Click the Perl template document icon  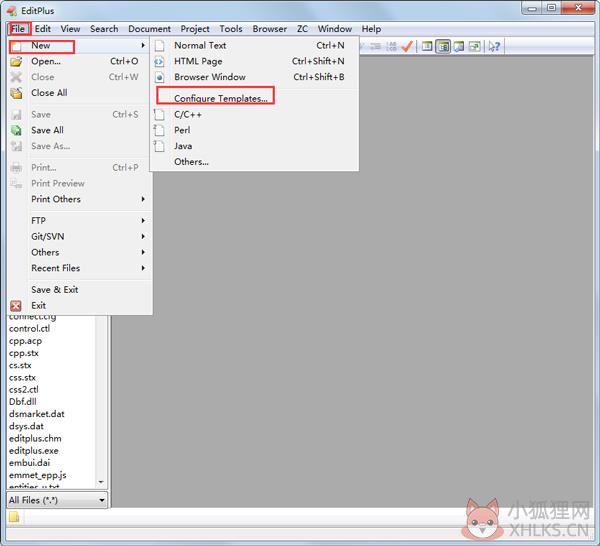point(159,130)
